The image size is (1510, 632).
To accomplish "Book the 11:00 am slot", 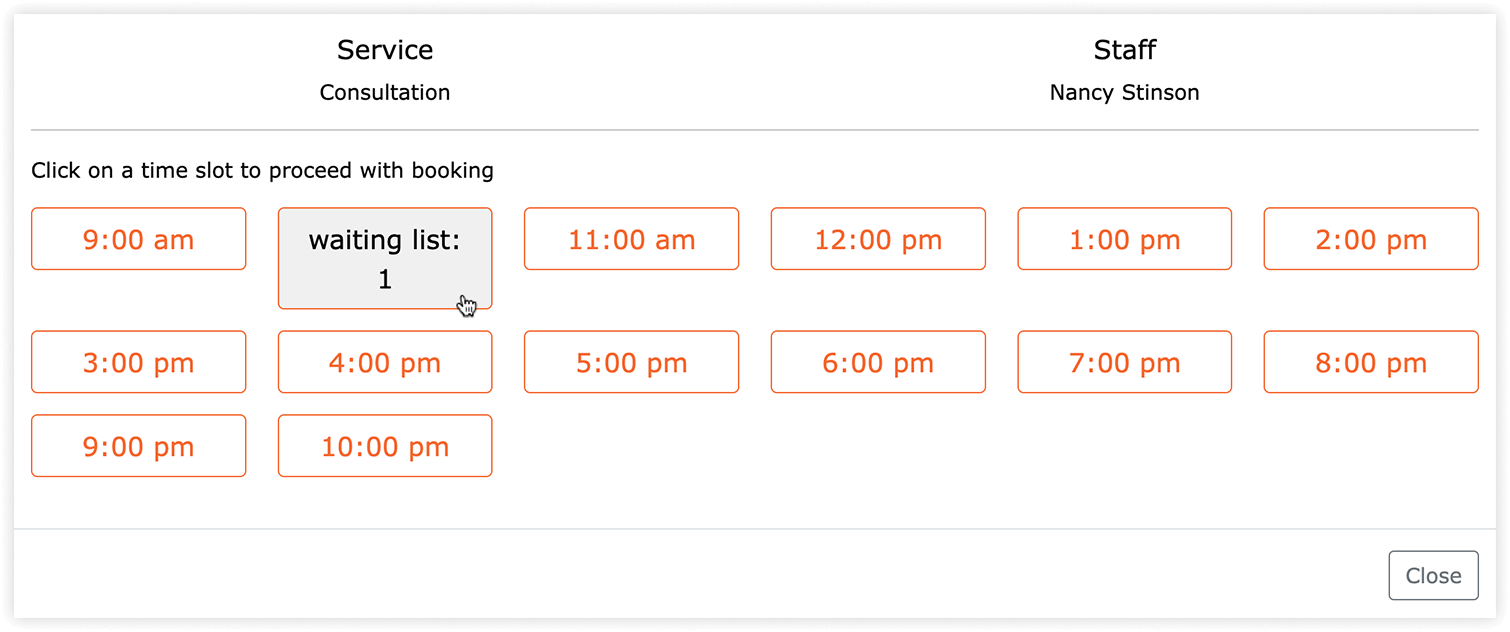I will (x=631, y=239).
